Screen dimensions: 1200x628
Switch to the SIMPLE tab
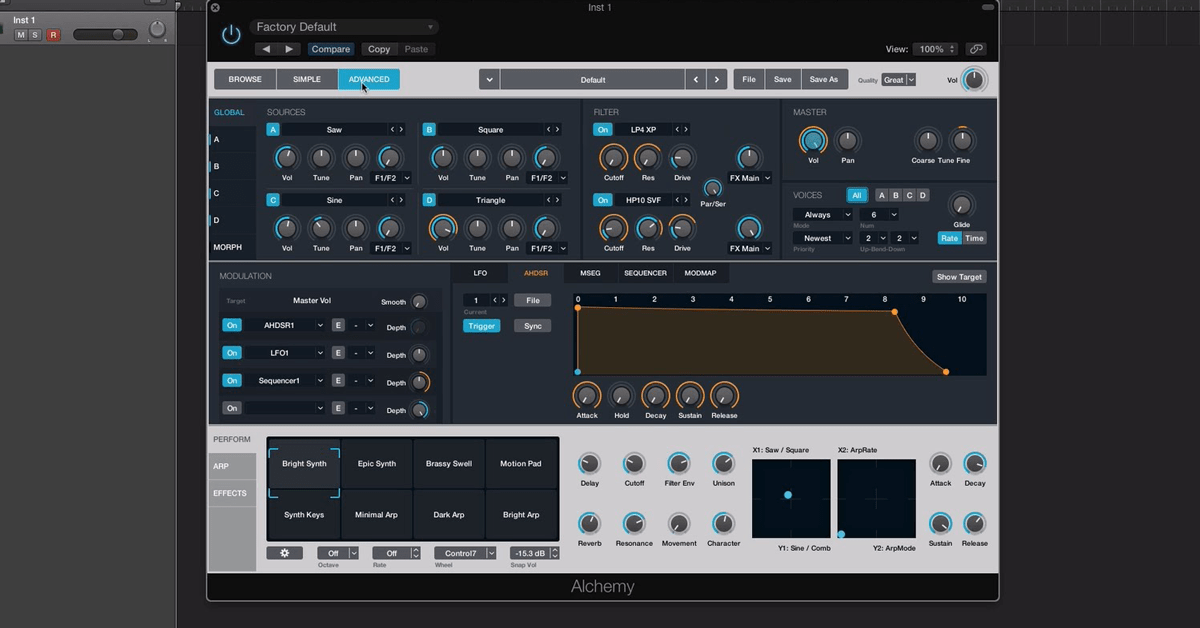pyautogui.click(x=307, y=78)
